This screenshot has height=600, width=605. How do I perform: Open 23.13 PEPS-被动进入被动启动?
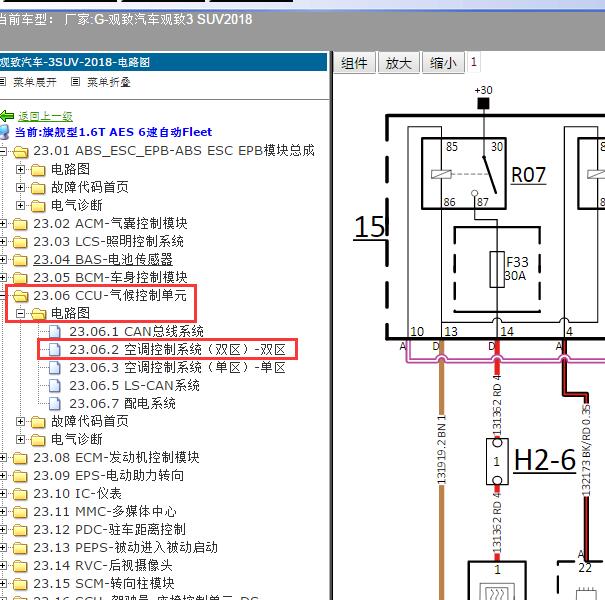pos(126,548)
